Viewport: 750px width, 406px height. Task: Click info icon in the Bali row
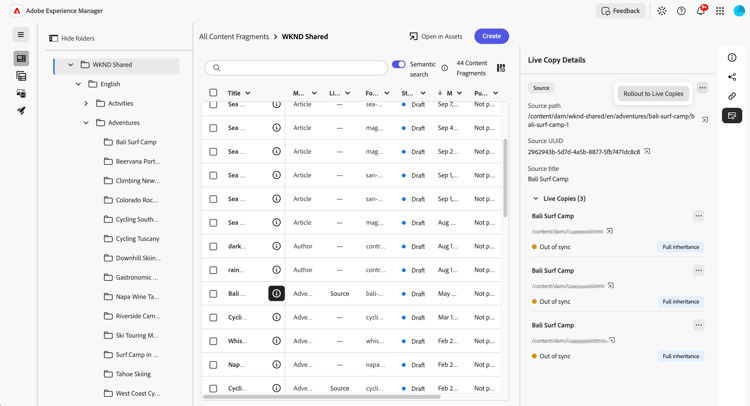(276, 294)
